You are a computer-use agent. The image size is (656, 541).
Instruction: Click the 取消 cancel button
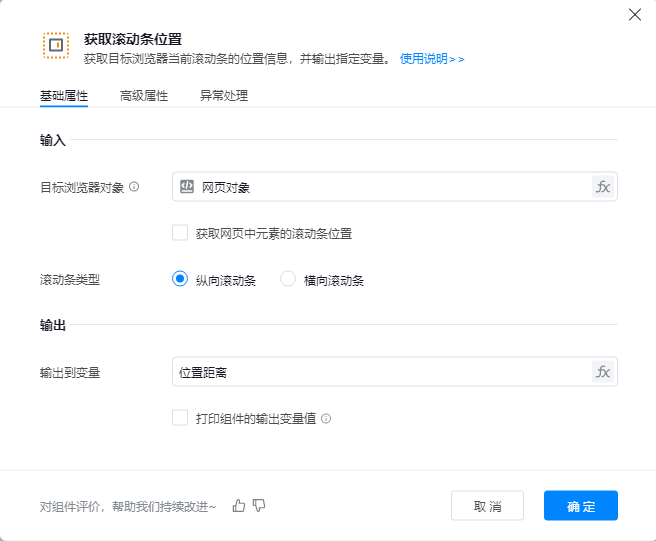point(487,506)
